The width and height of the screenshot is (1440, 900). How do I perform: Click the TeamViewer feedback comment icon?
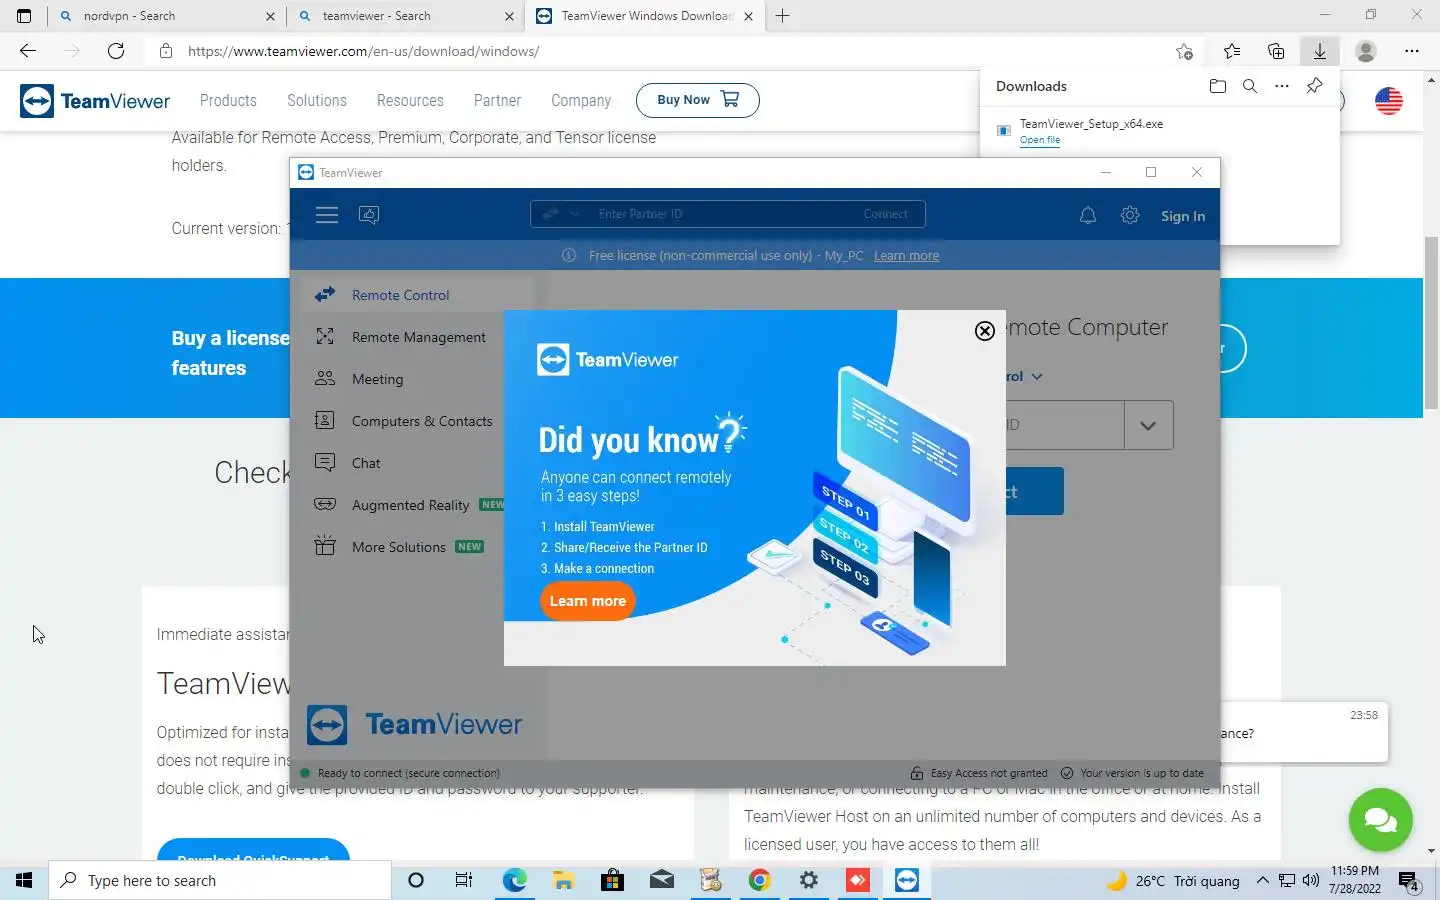369,215
